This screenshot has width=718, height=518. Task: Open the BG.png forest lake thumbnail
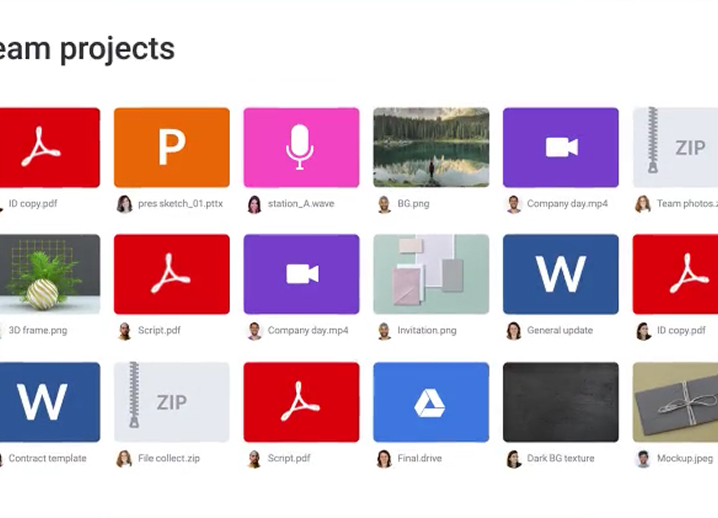[x=431, y=147]
